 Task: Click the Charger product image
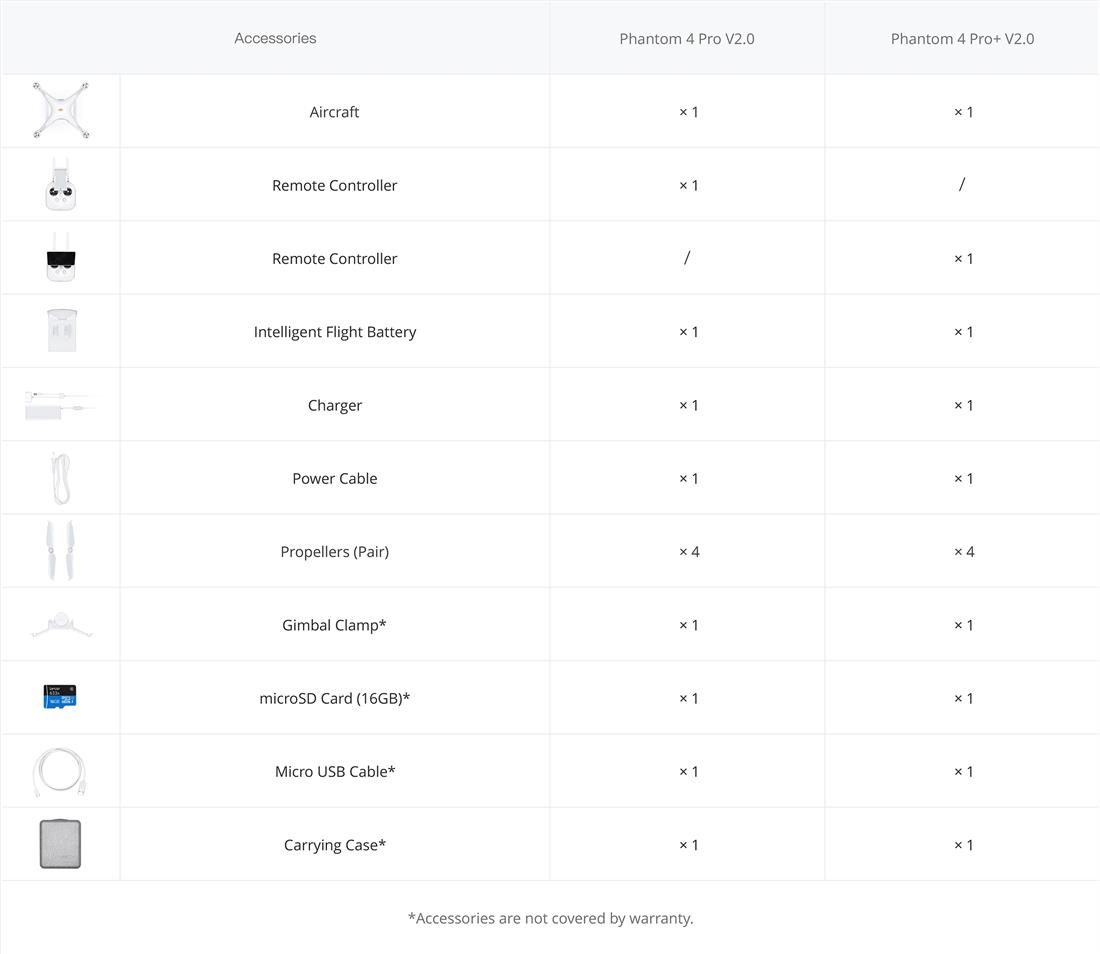59,405
